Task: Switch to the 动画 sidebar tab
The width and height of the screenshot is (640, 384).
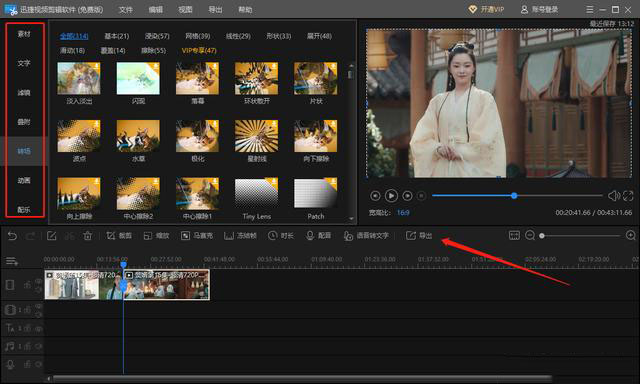Action: click(24, 180)
